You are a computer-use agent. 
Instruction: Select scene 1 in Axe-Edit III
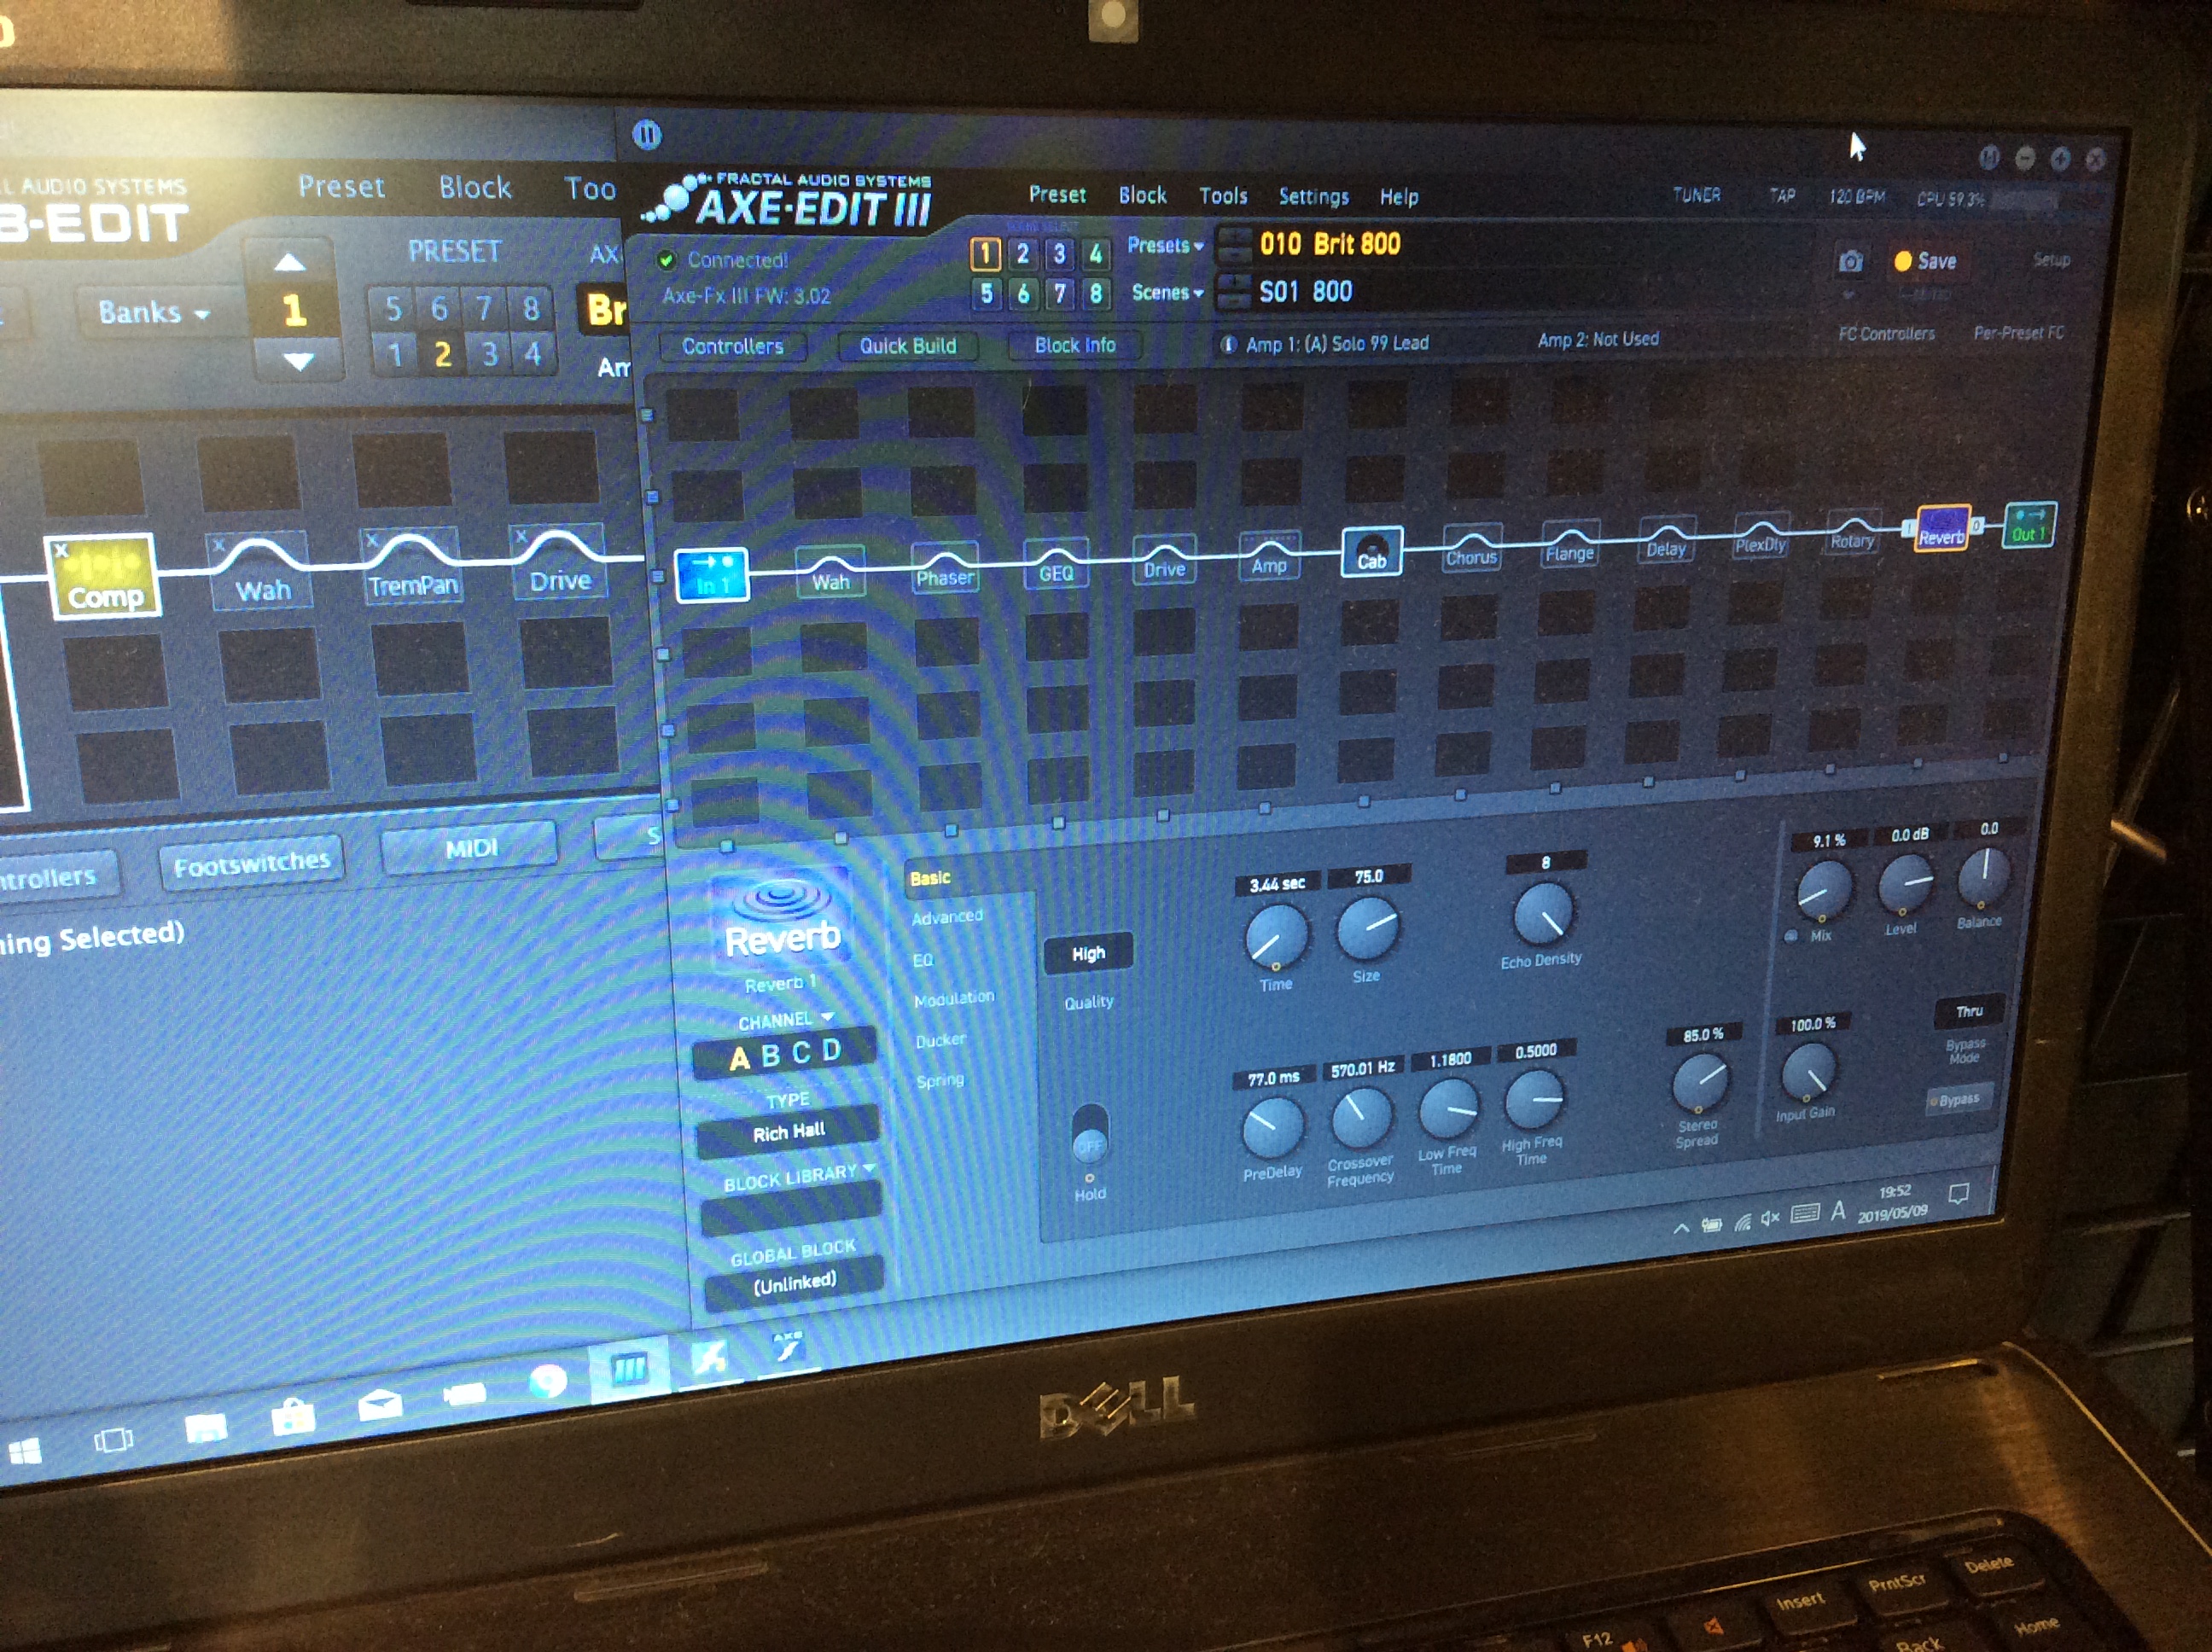tap(985, 254)
